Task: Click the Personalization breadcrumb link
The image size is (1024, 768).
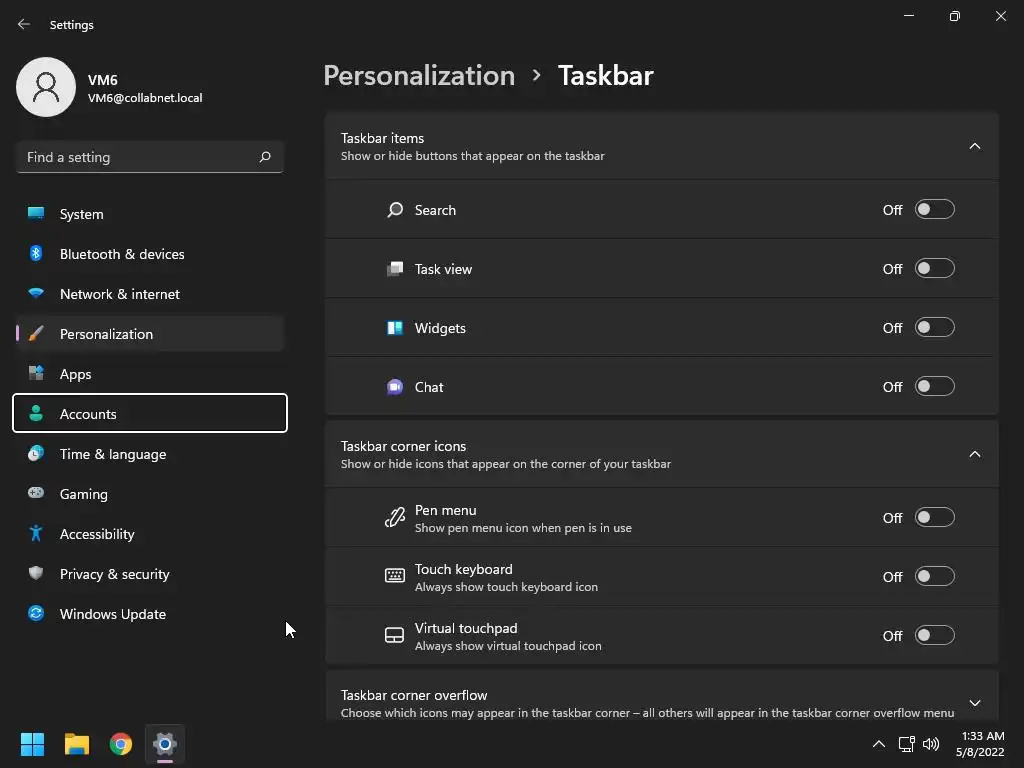Action: tap(419, 76)
